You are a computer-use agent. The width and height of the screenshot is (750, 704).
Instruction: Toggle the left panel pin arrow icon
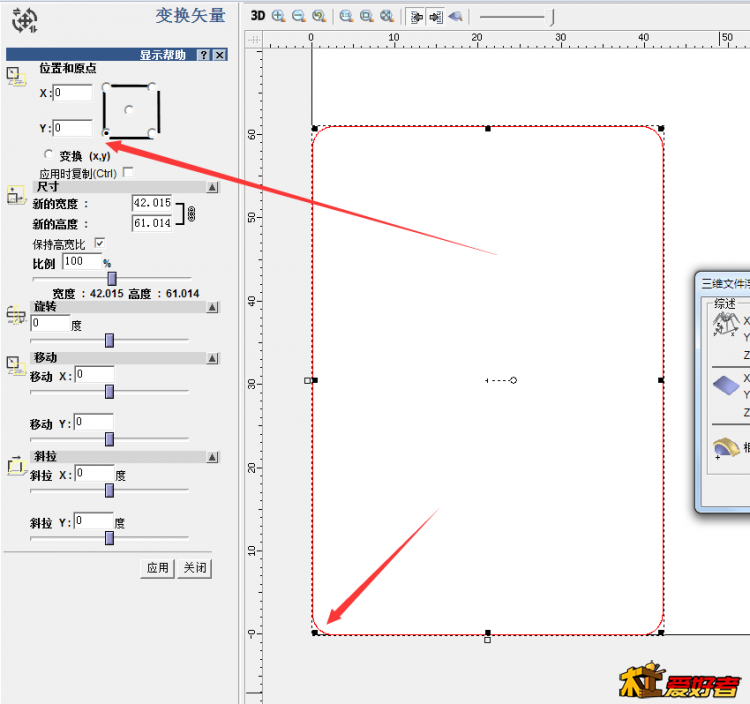tap(417, 17)
